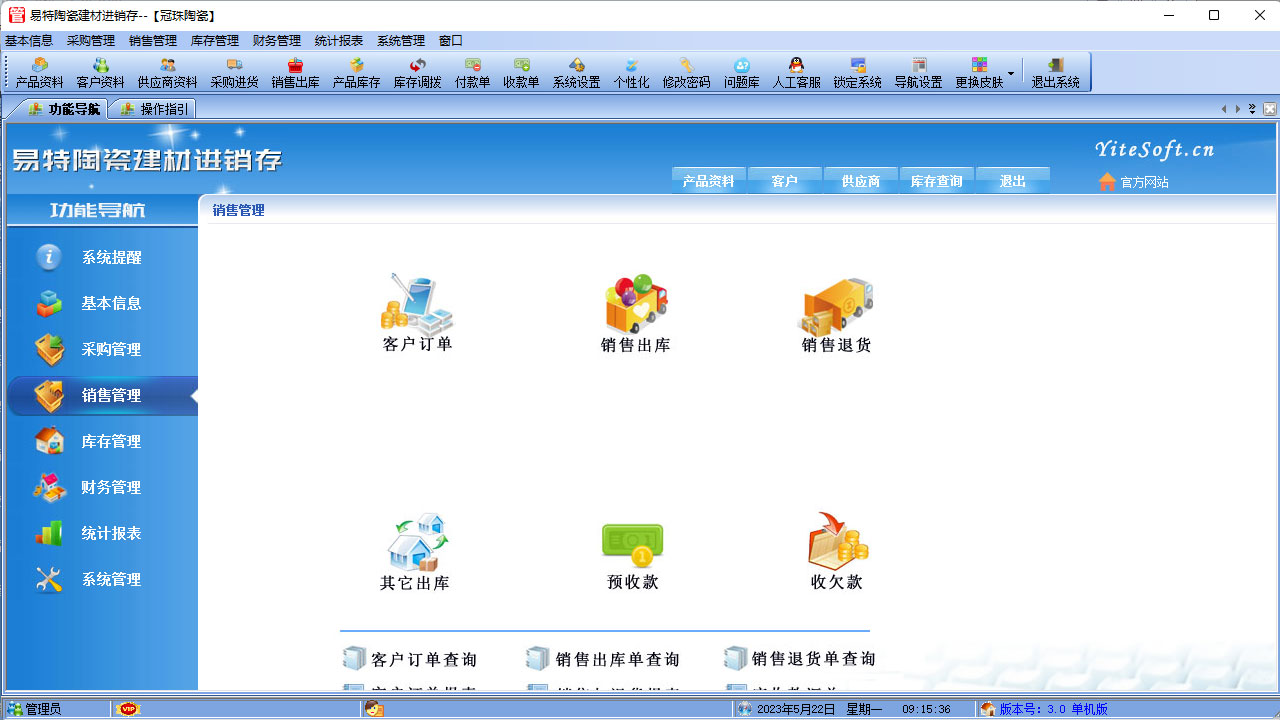
Task: Open the 预收款 module icon
Action: pyautogui.click(x=633, y=545)
